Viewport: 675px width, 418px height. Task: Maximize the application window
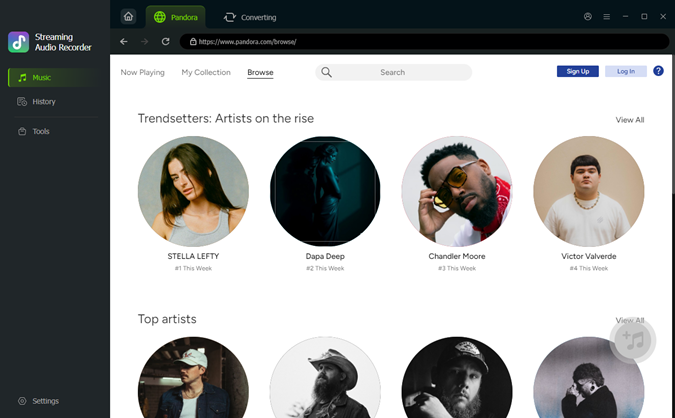[x=644, y=17]
